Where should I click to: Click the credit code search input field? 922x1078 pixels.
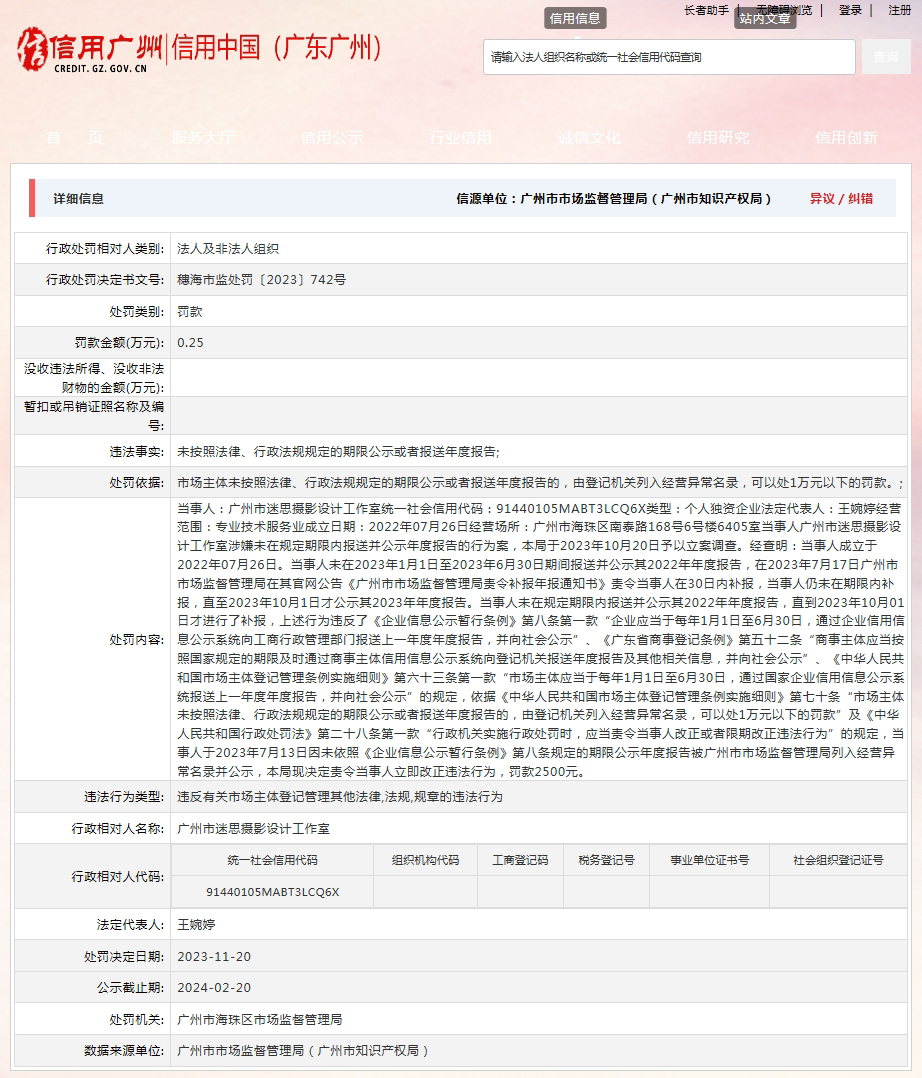coord(668,57)
